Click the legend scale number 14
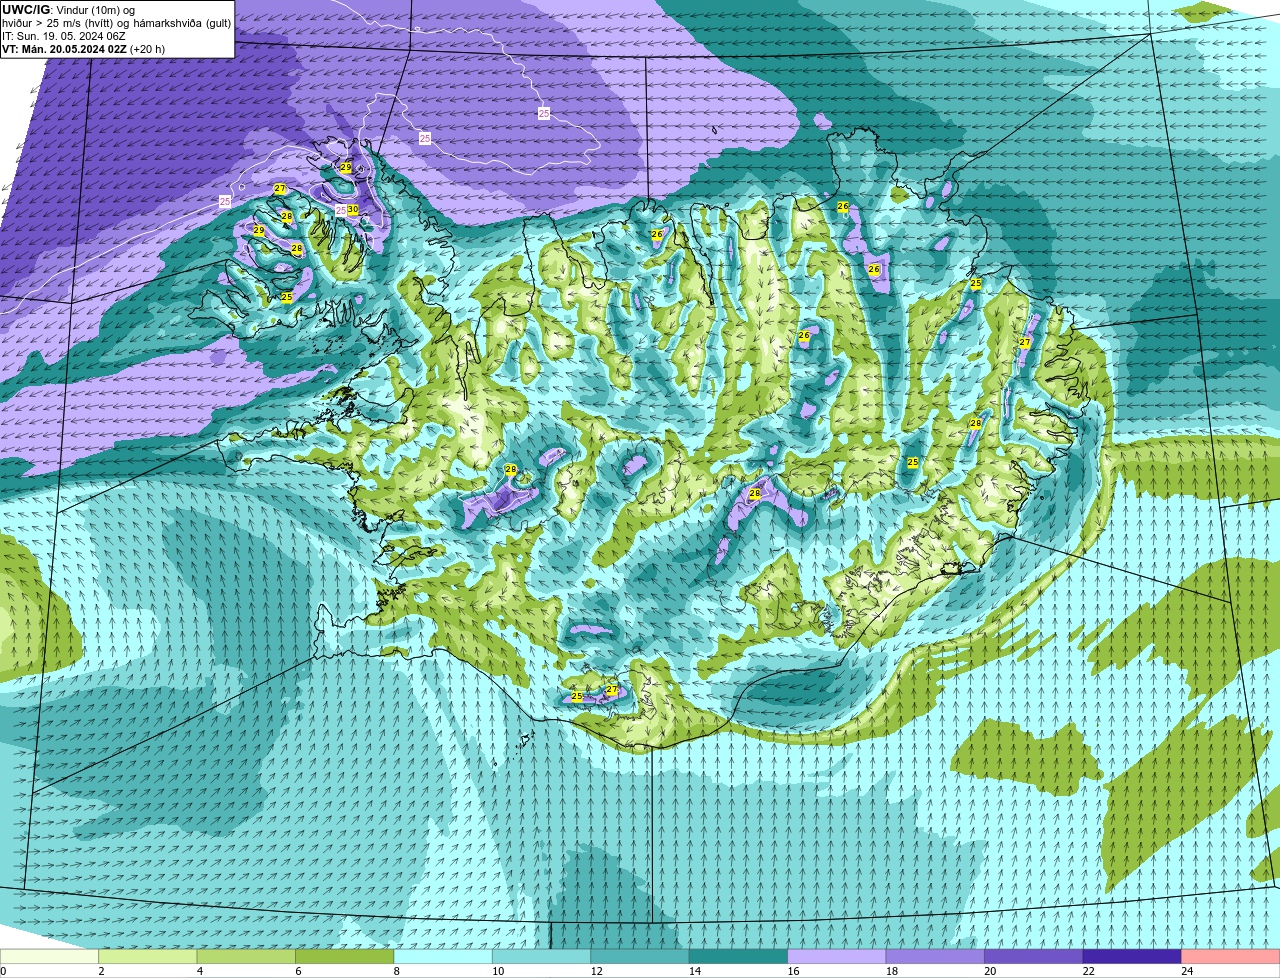 tap(695, 971)
